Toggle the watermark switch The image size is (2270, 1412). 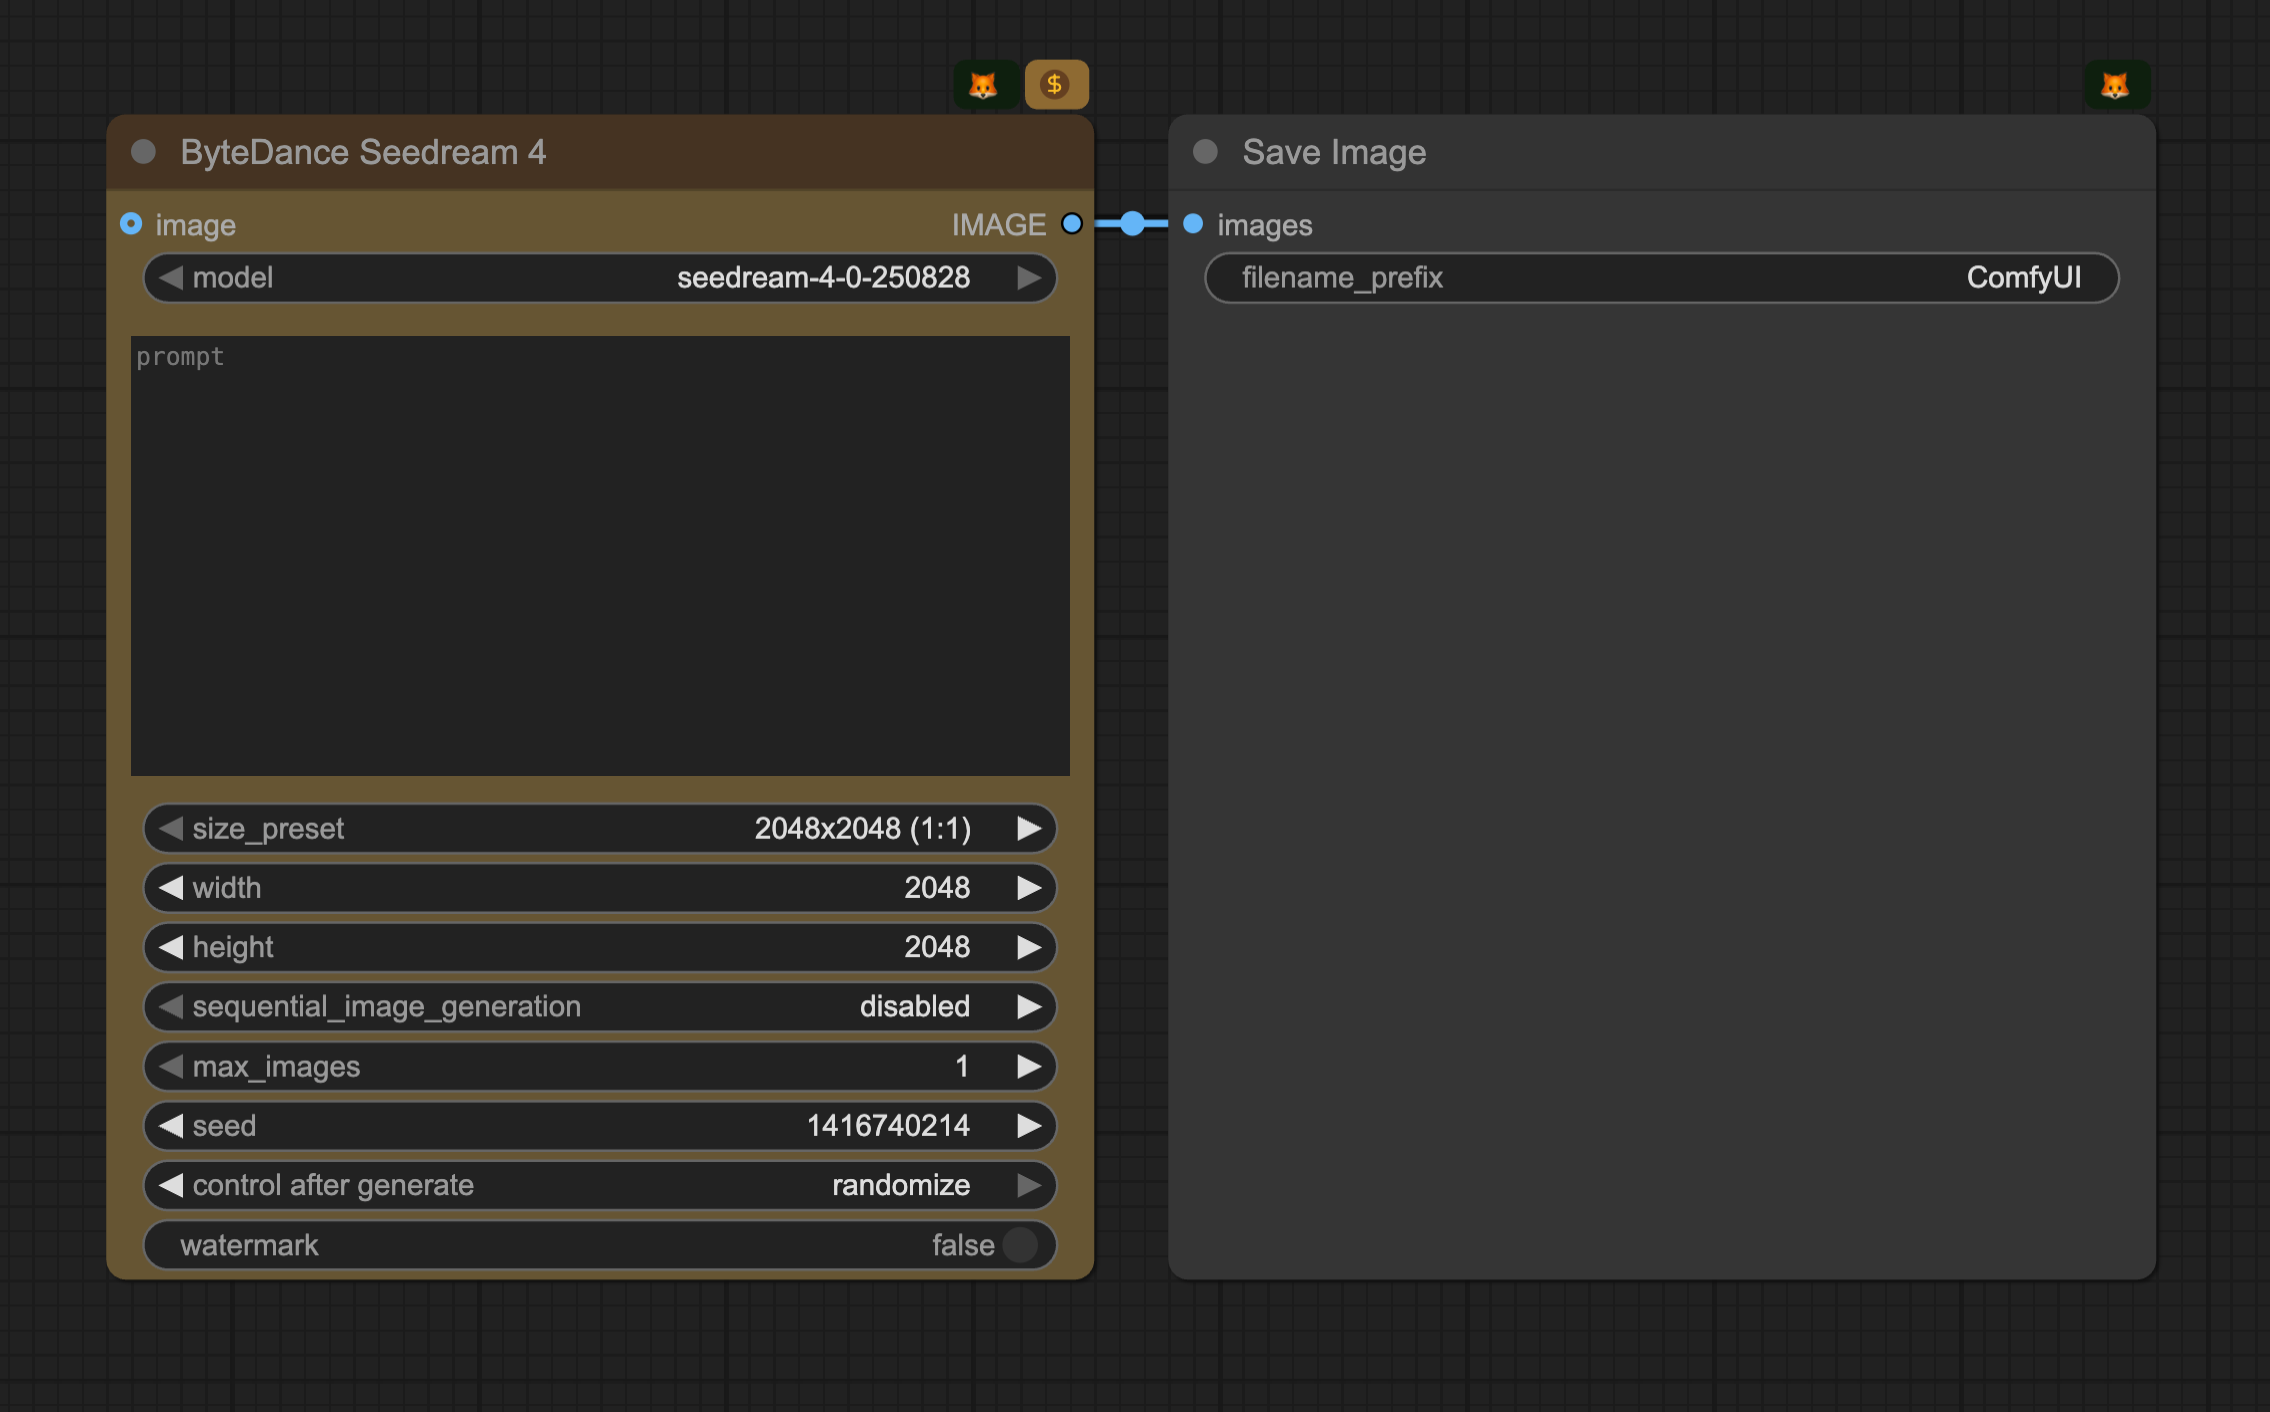point(1020,1245)
